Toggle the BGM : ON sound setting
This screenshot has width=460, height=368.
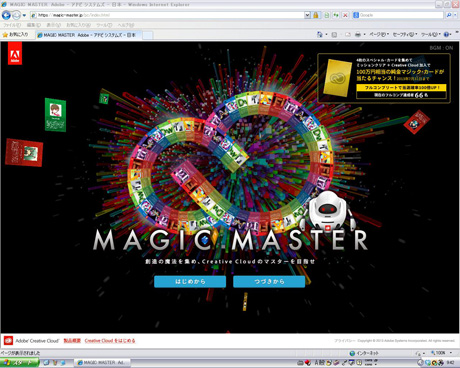[x=441, y=48]
